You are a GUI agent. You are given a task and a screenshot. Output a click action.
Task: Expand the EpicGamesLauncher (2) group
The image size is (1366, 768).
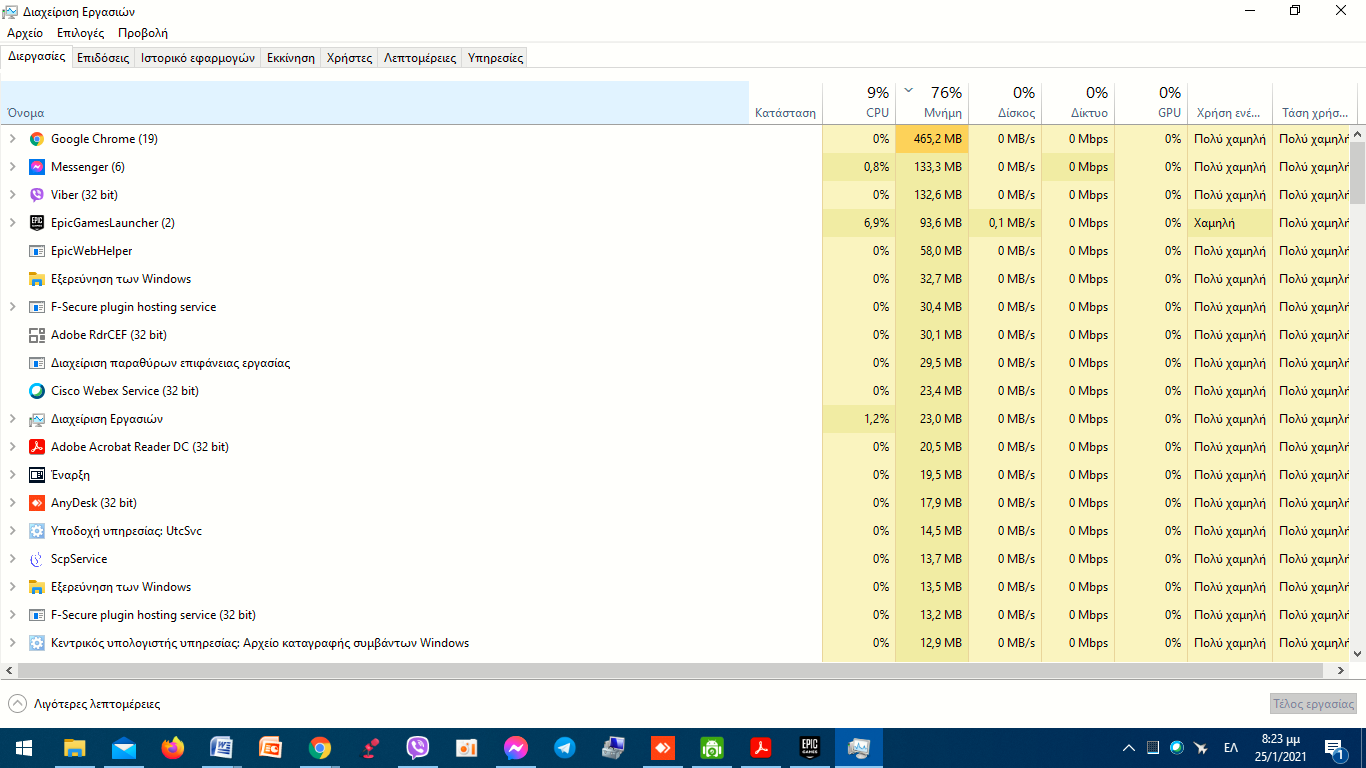coord(13,223)
